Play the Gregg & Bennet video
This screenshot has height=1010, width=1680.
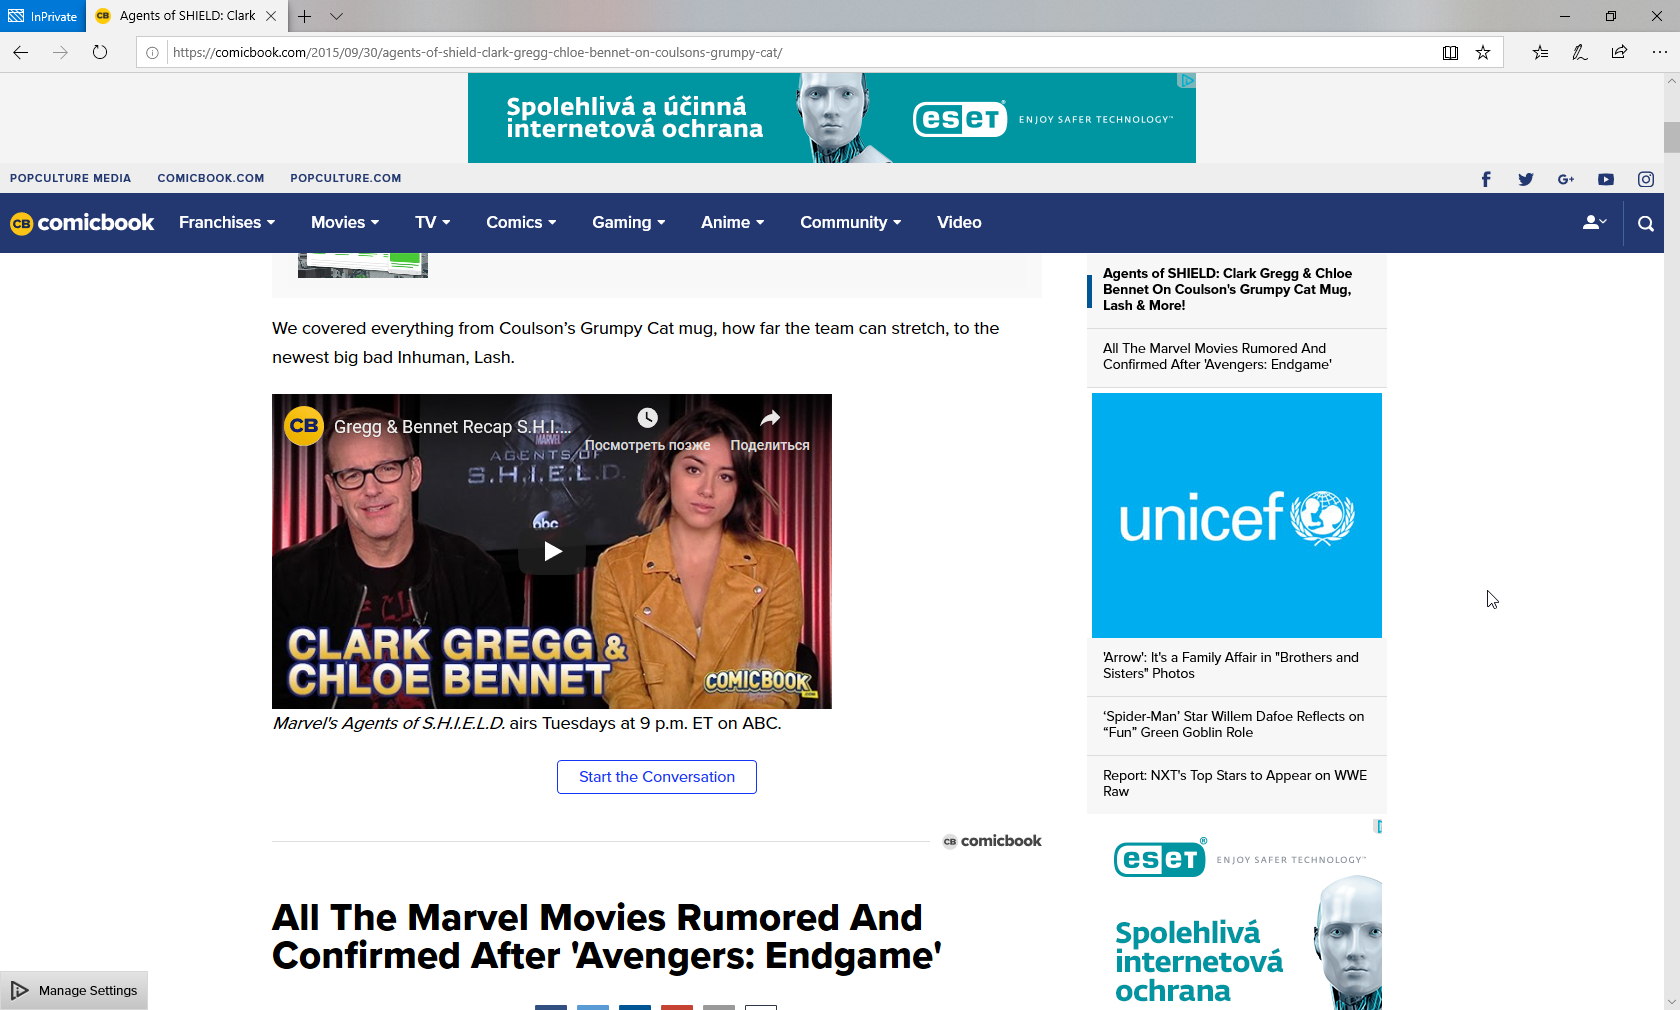pyautogui.click(x=552, y=551)
